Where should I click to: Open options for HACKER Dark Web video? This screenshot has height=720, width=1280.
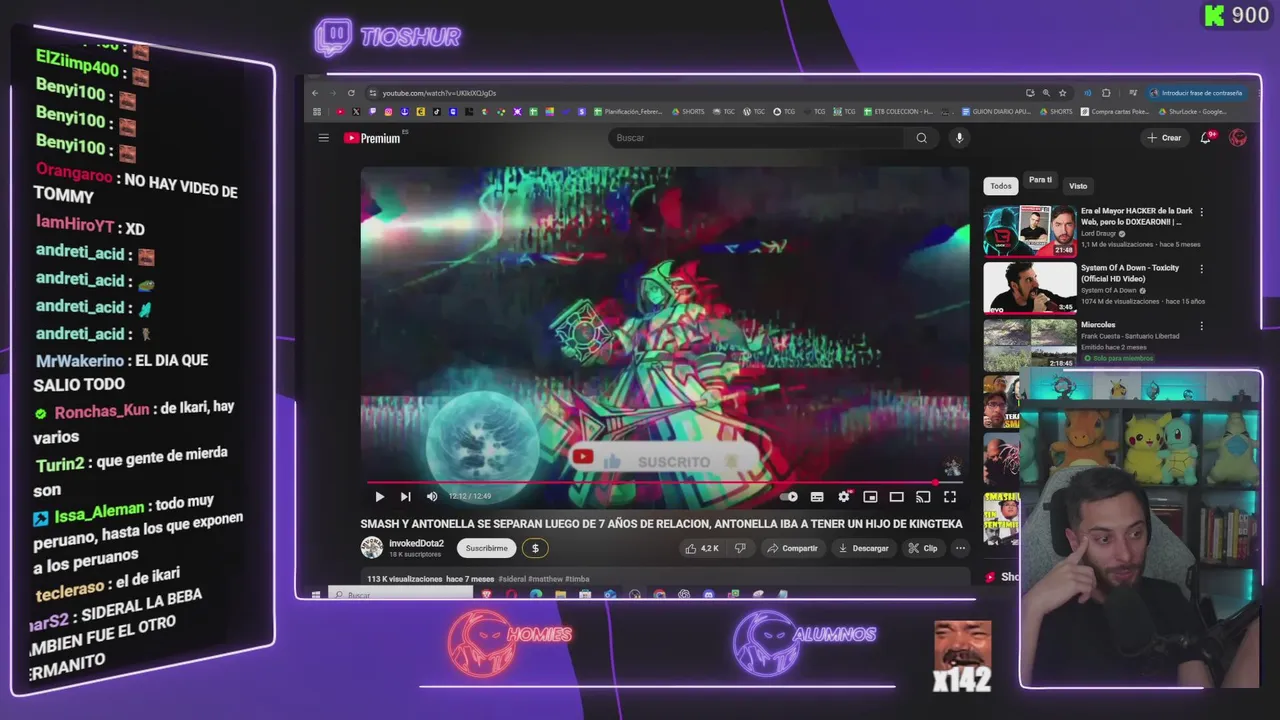[1201, 212]
